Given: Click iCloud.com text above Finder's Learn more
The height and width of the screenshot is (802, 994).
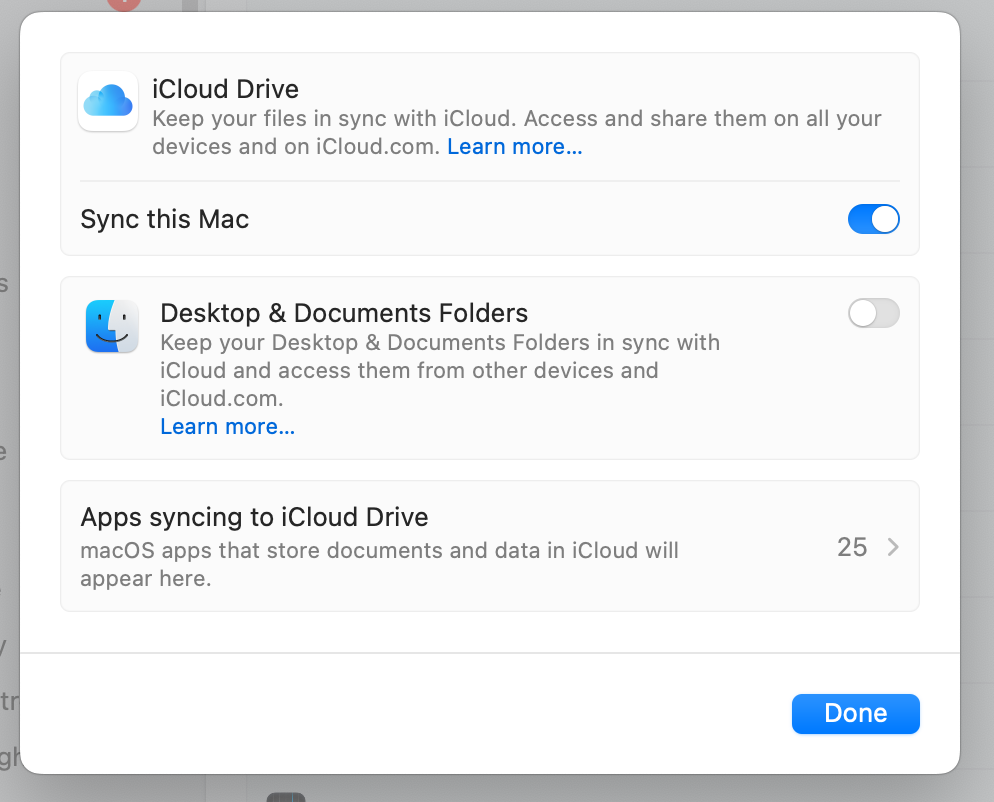Looking at the screenshot, I should [221, 398].
